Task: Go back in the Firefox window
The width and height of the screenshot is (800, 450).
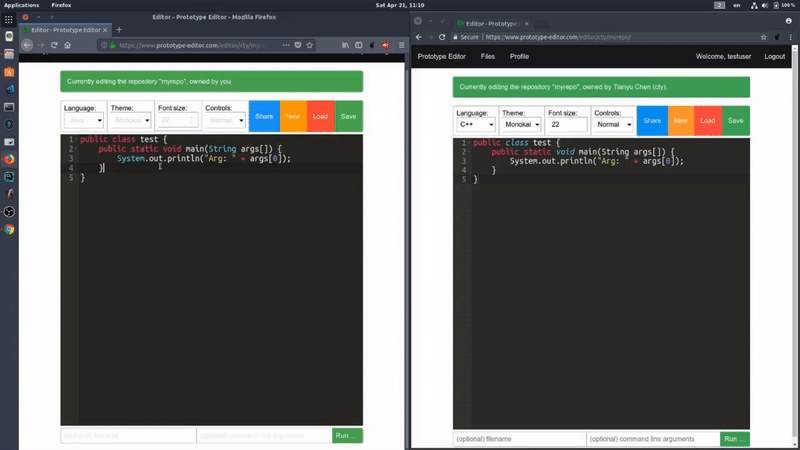Action: coord(27,45)
